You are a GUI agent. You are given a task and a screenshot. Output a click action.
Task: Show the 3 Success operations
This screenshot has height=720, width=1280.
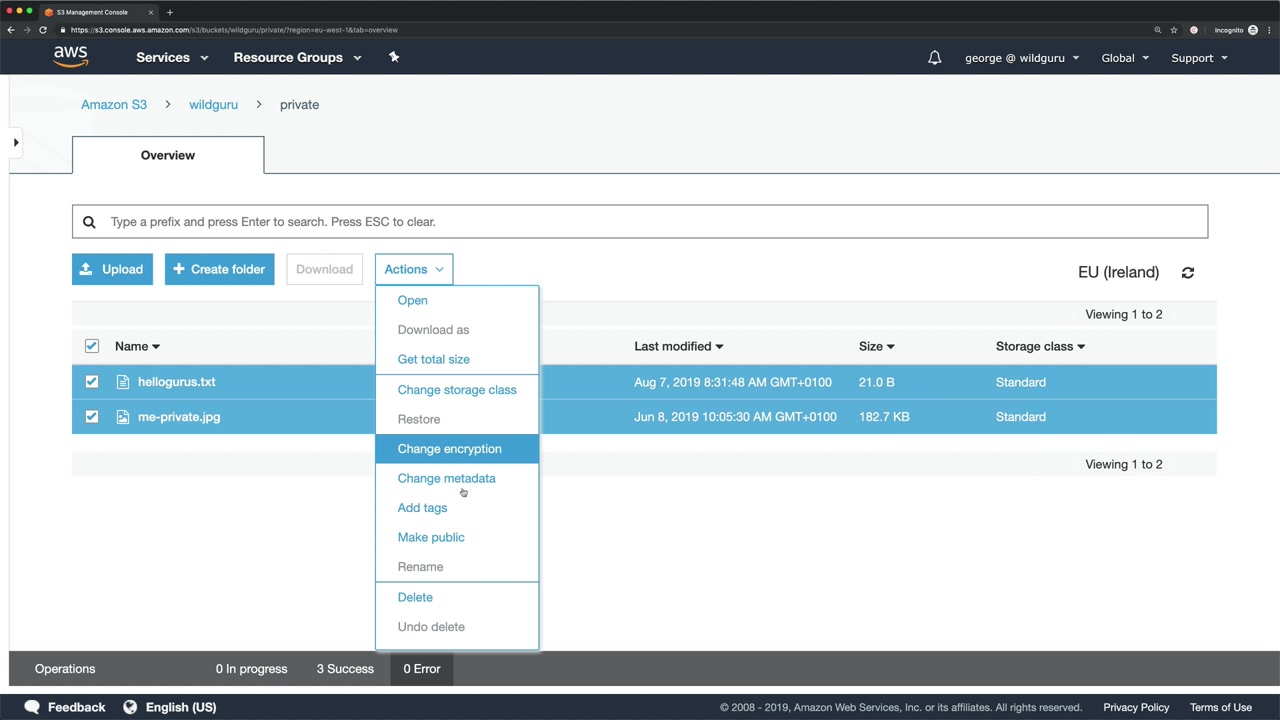click(x=345, y=669)
